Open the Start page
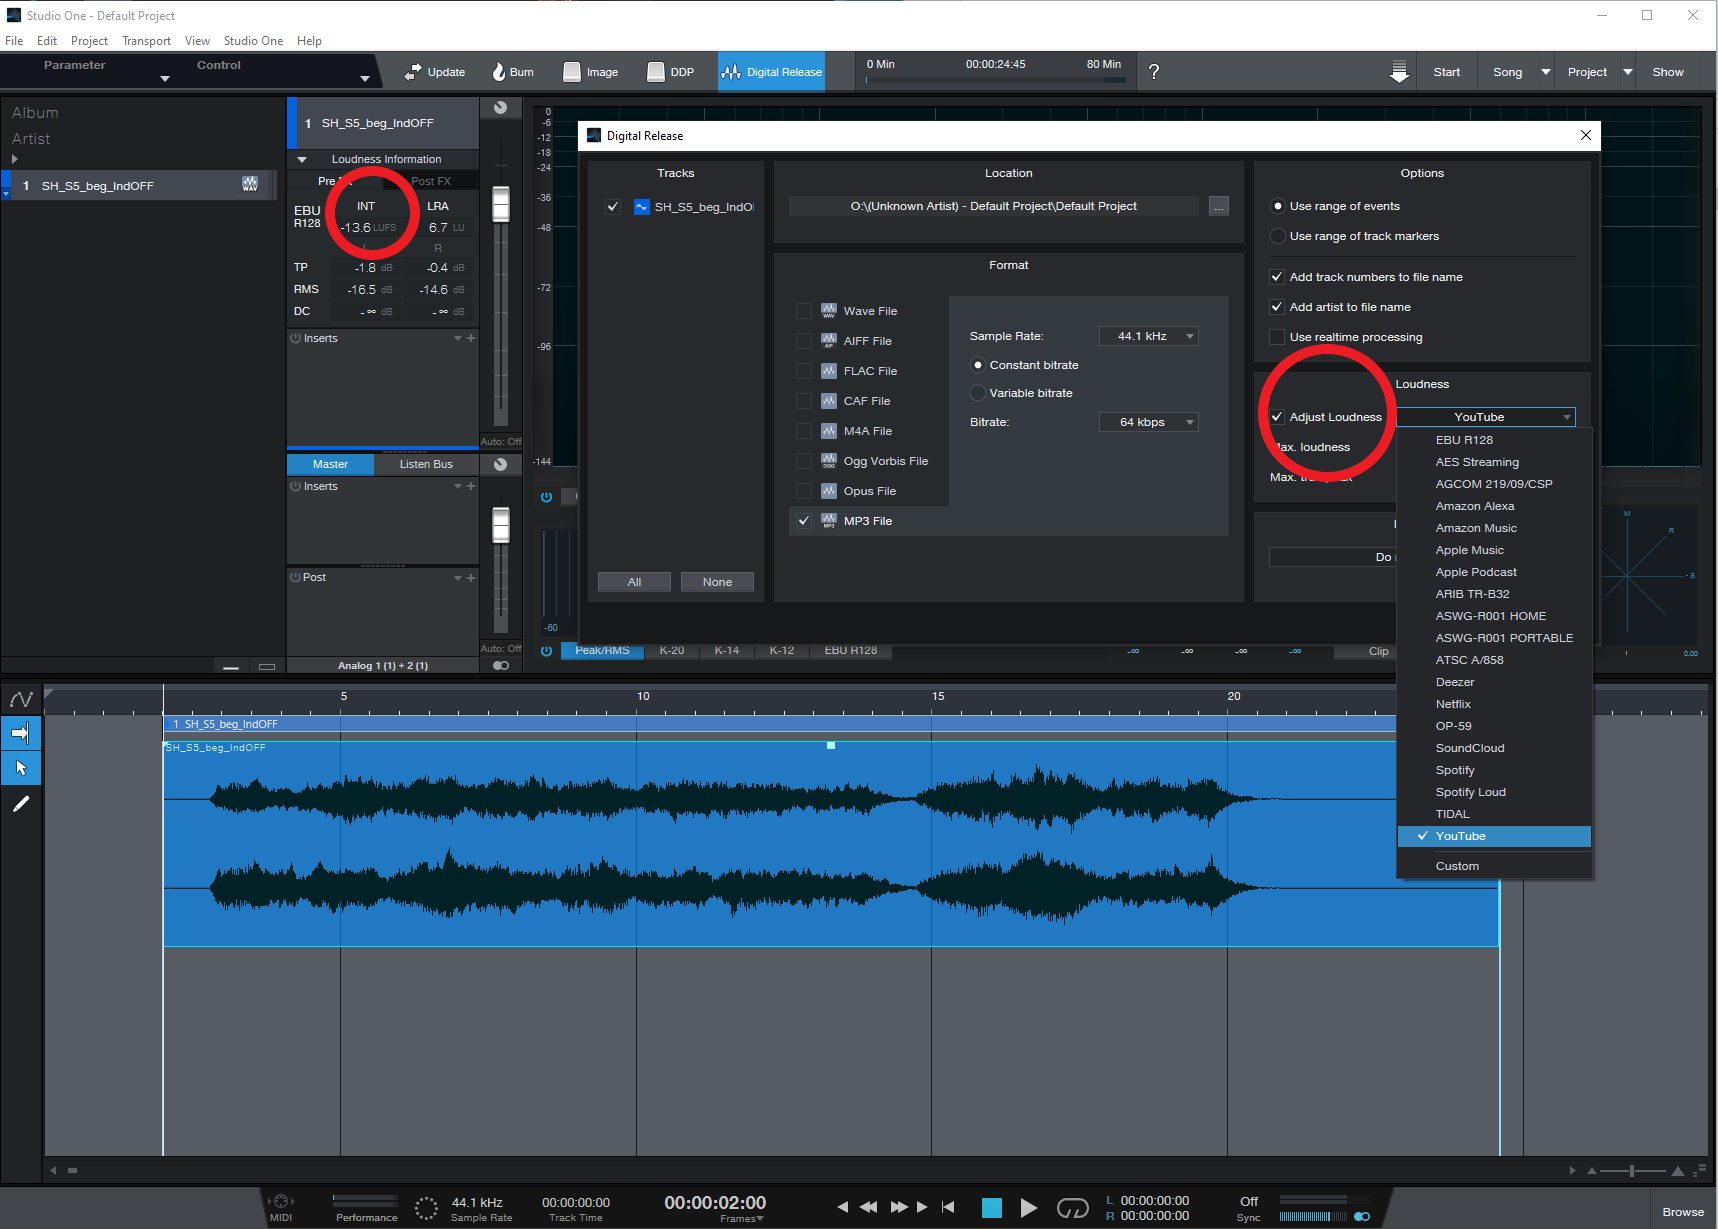The height and width of the screenshot is (1229, 1718). (x=1446, y=72)
